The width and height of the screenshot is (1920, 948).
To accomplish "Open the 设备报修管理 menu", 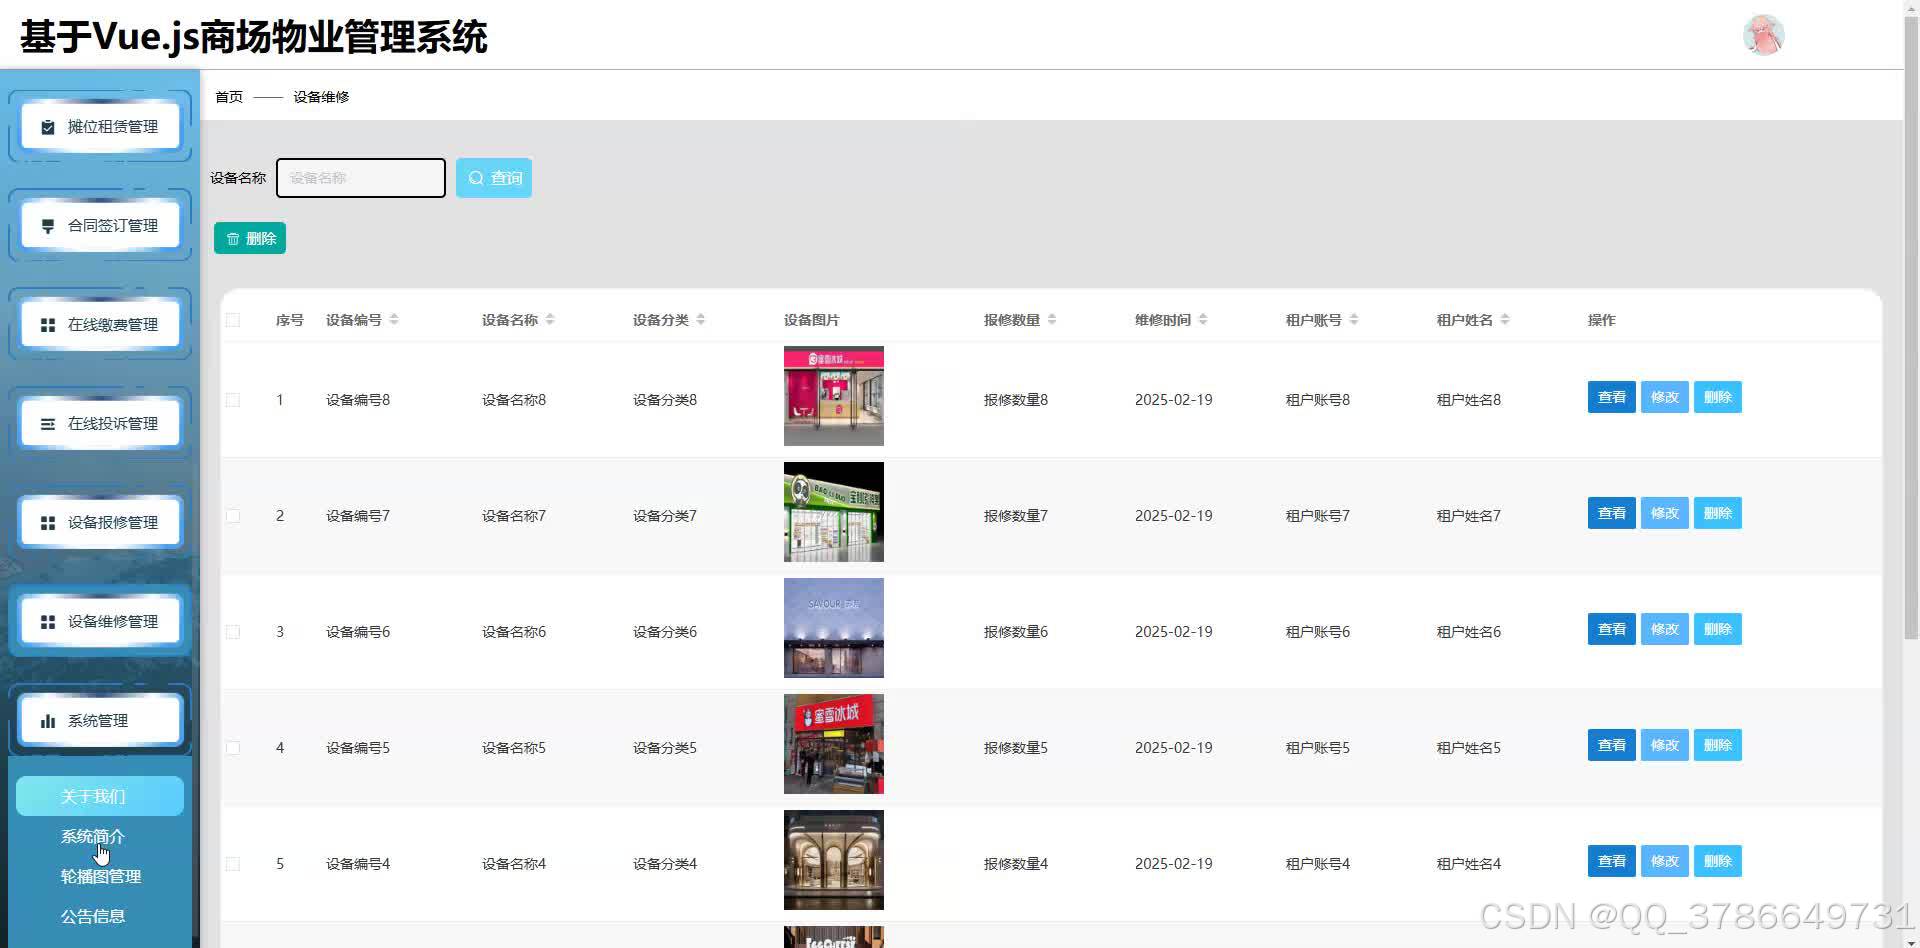I will pyautogui.click(x=100, y=523).
